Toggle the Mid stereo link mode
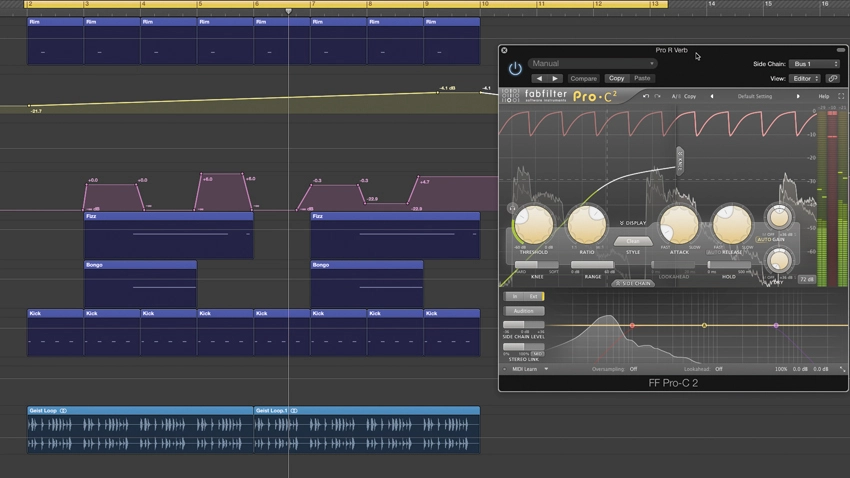 tap(537, 354)
